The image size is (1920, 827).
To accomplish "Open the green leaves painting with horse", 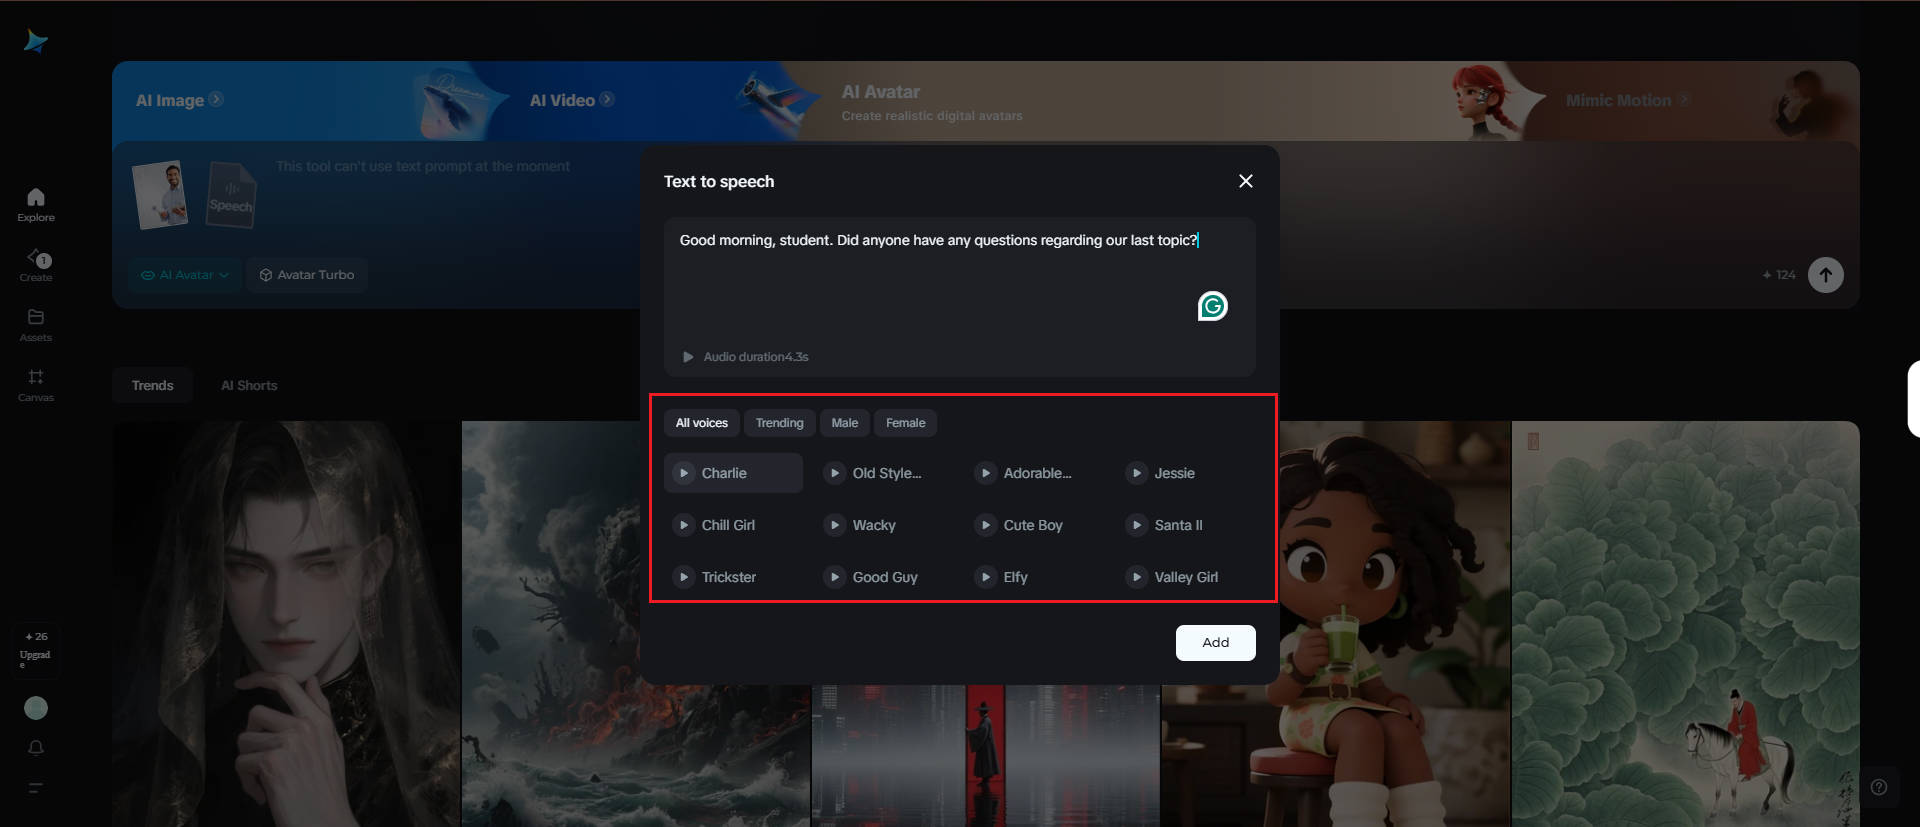I will [1686, 624].
